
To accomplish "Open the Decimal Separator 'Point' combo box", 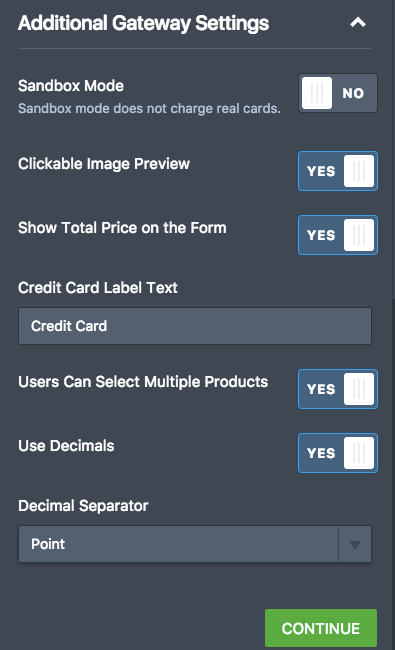I will tap(195, 544).
